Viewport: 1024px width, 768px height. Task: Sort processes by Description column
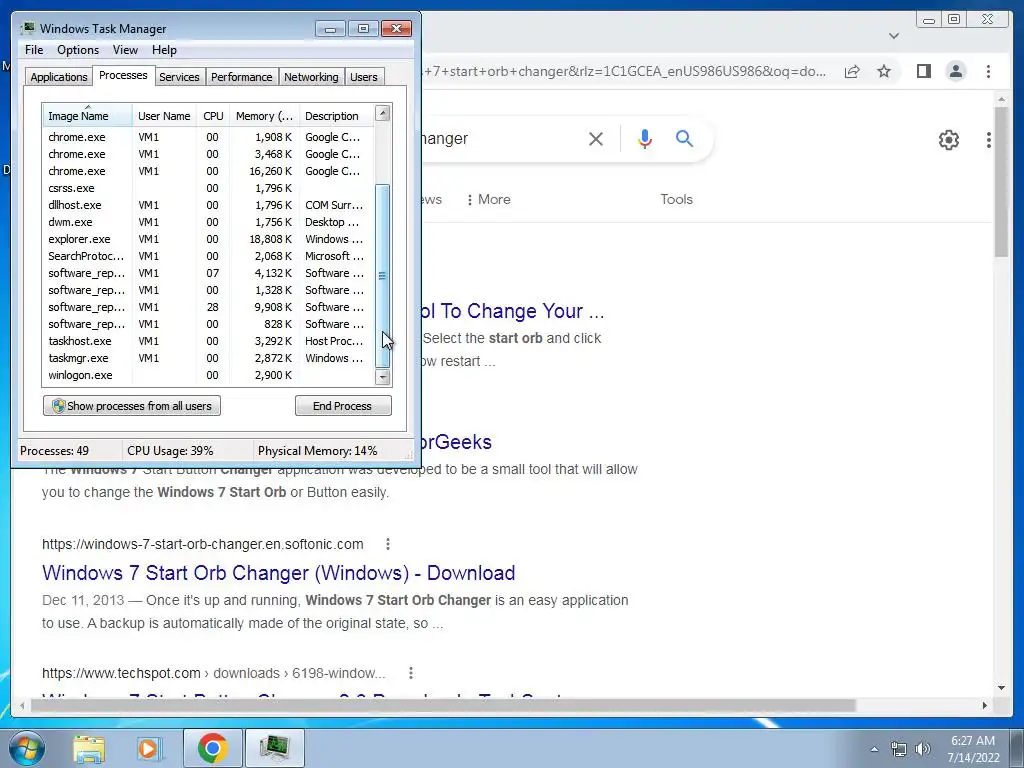click(x=336, y=116)
